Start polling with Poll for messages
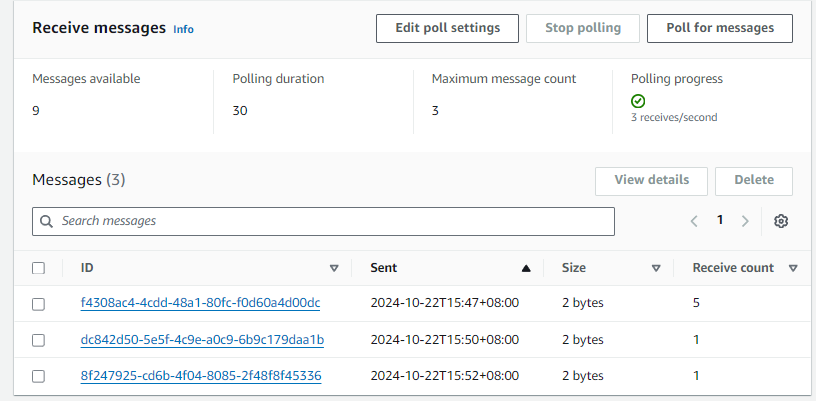This screenshot has width=816, height=401. [720, 28]
